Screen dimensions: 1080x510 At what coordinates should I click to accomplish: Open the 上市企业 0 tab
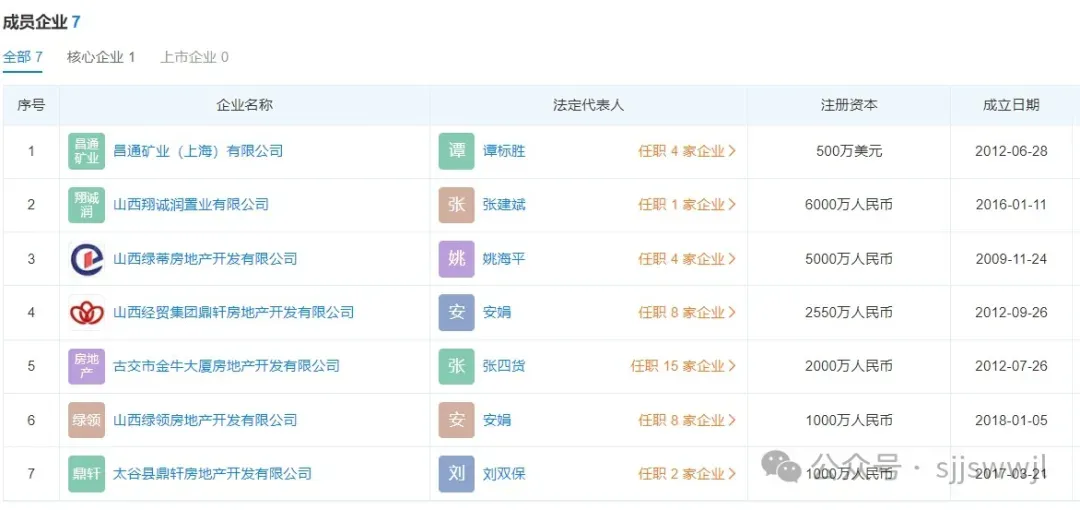click(x=194, y=57)
